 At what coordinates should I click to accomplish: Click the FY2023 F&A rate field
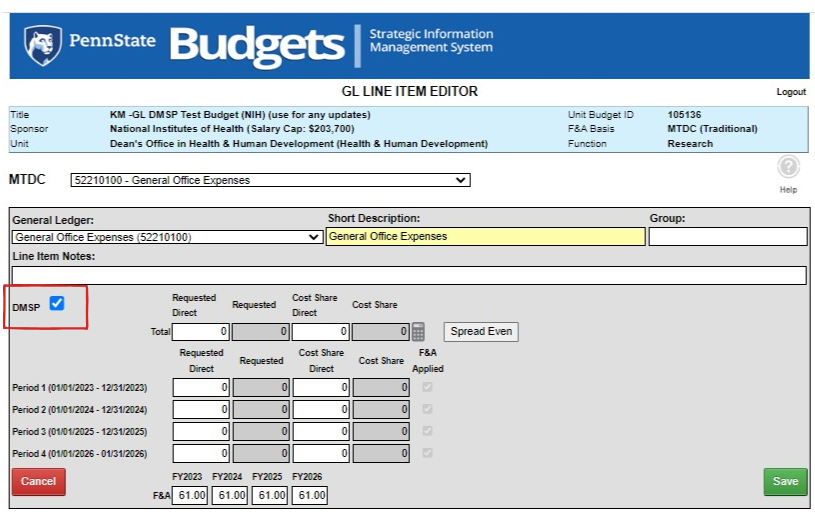click(190, 495)
